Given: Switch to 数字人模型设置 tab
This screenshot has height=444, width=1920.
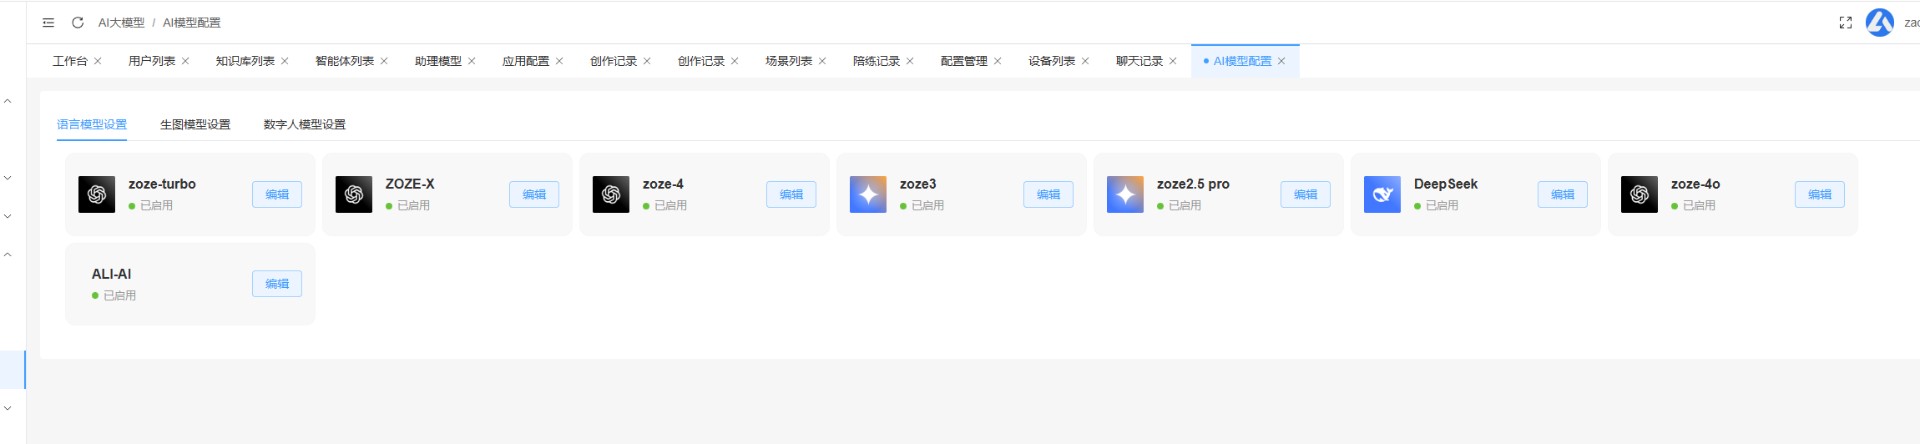Looking at the screenshot, I should click(x=304, y=124).
